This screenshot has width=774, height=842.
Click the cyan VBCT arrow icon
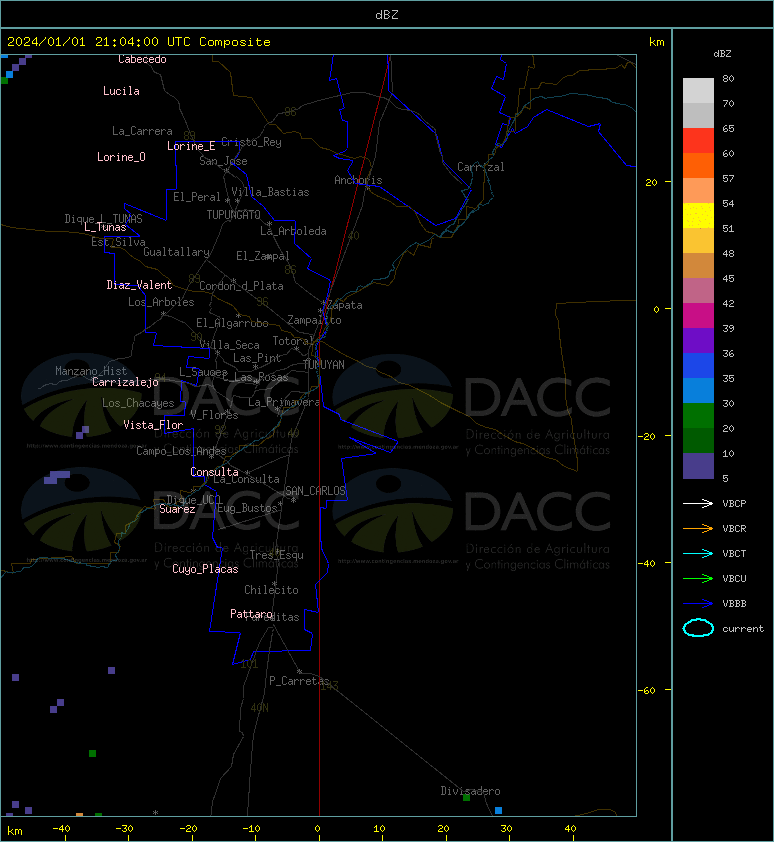[x=698, y=553]
